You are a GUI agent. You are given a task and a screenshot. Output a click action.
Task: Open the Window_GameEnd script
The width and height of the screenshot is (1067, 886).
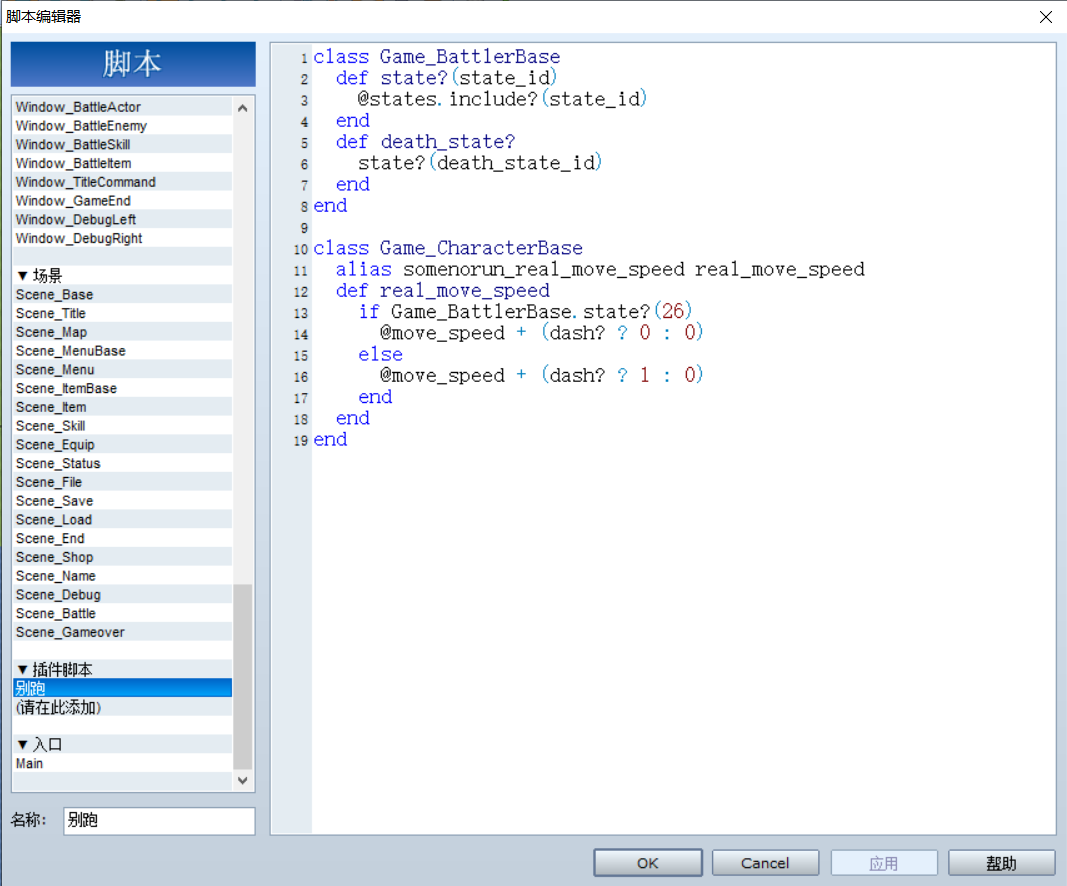122,201
